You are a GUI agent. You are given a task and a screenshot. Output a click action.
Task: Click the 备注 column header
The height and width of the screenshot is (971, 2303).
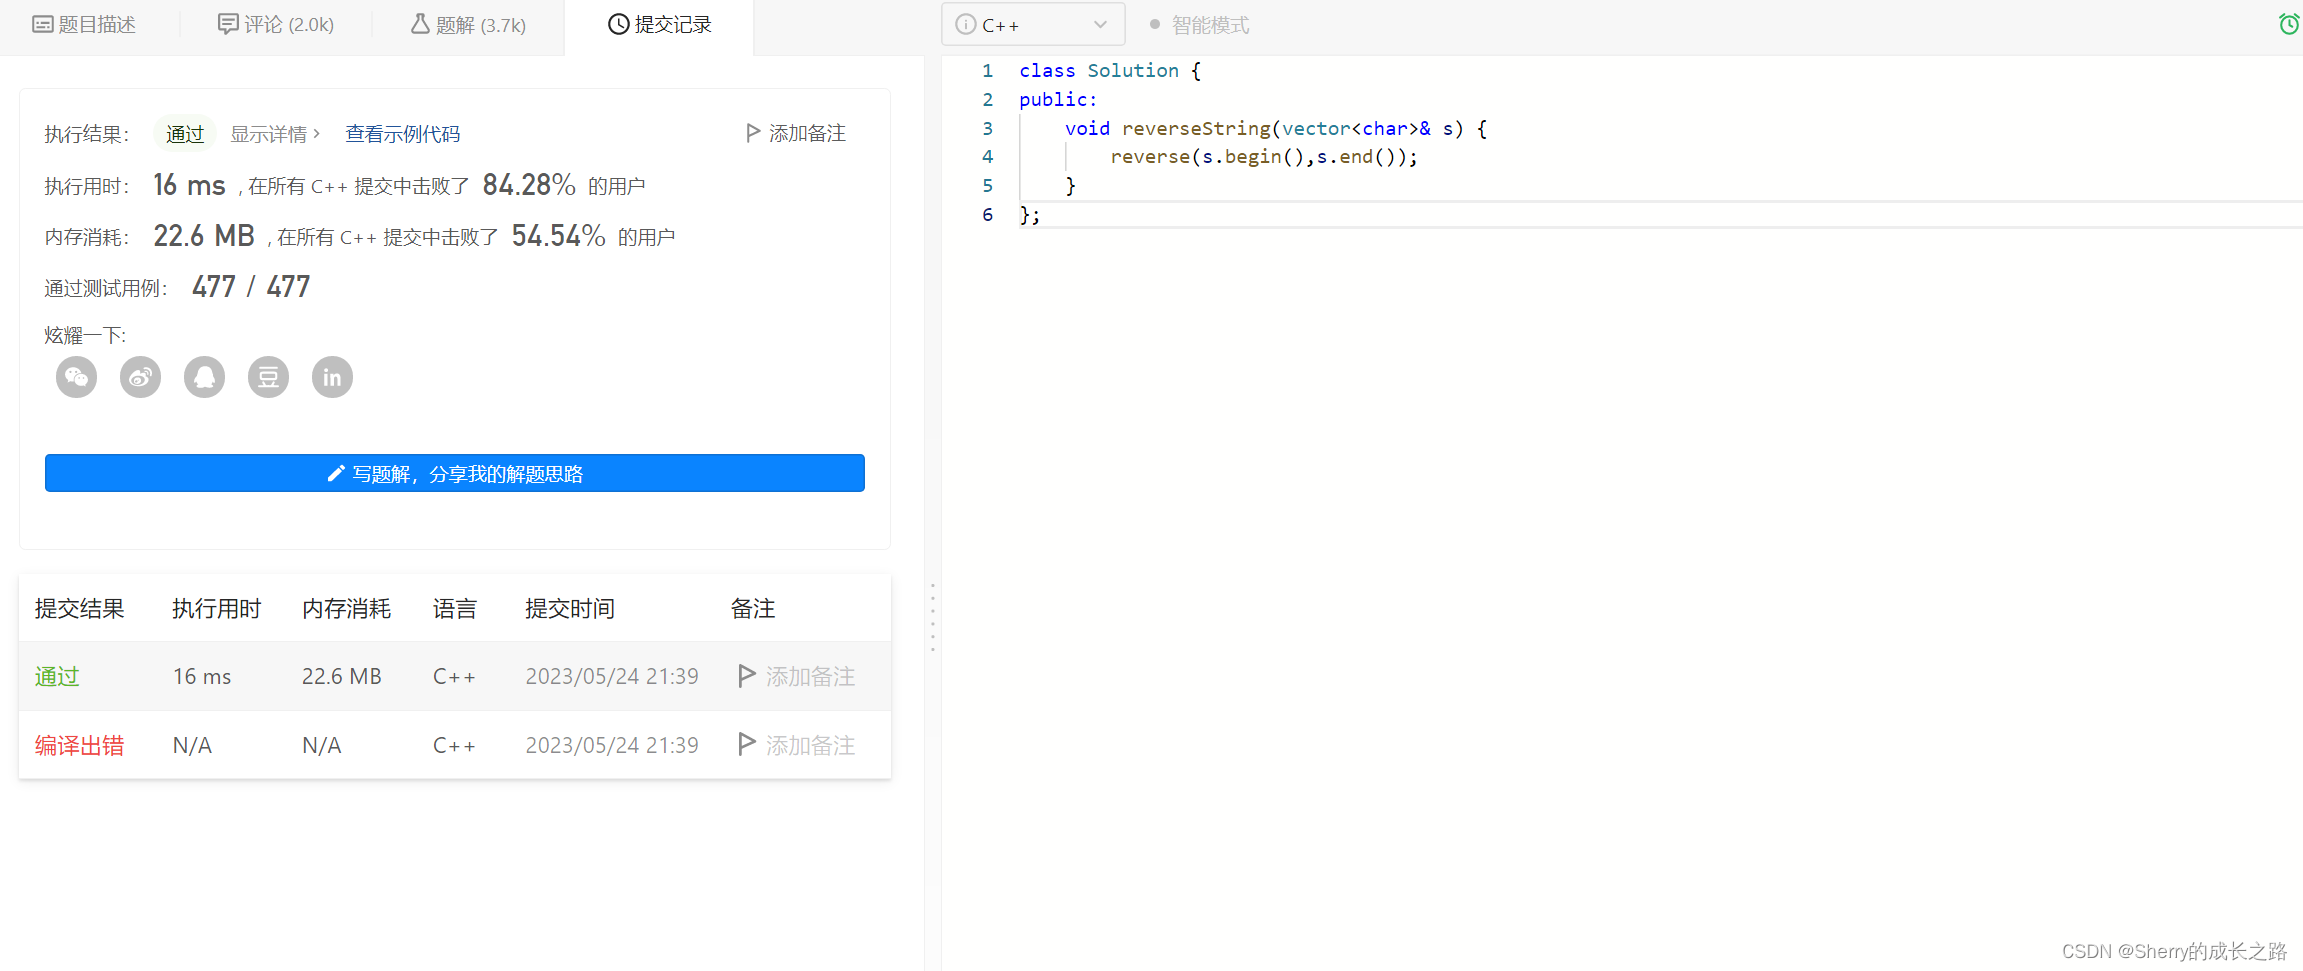(x=753, y=609)
